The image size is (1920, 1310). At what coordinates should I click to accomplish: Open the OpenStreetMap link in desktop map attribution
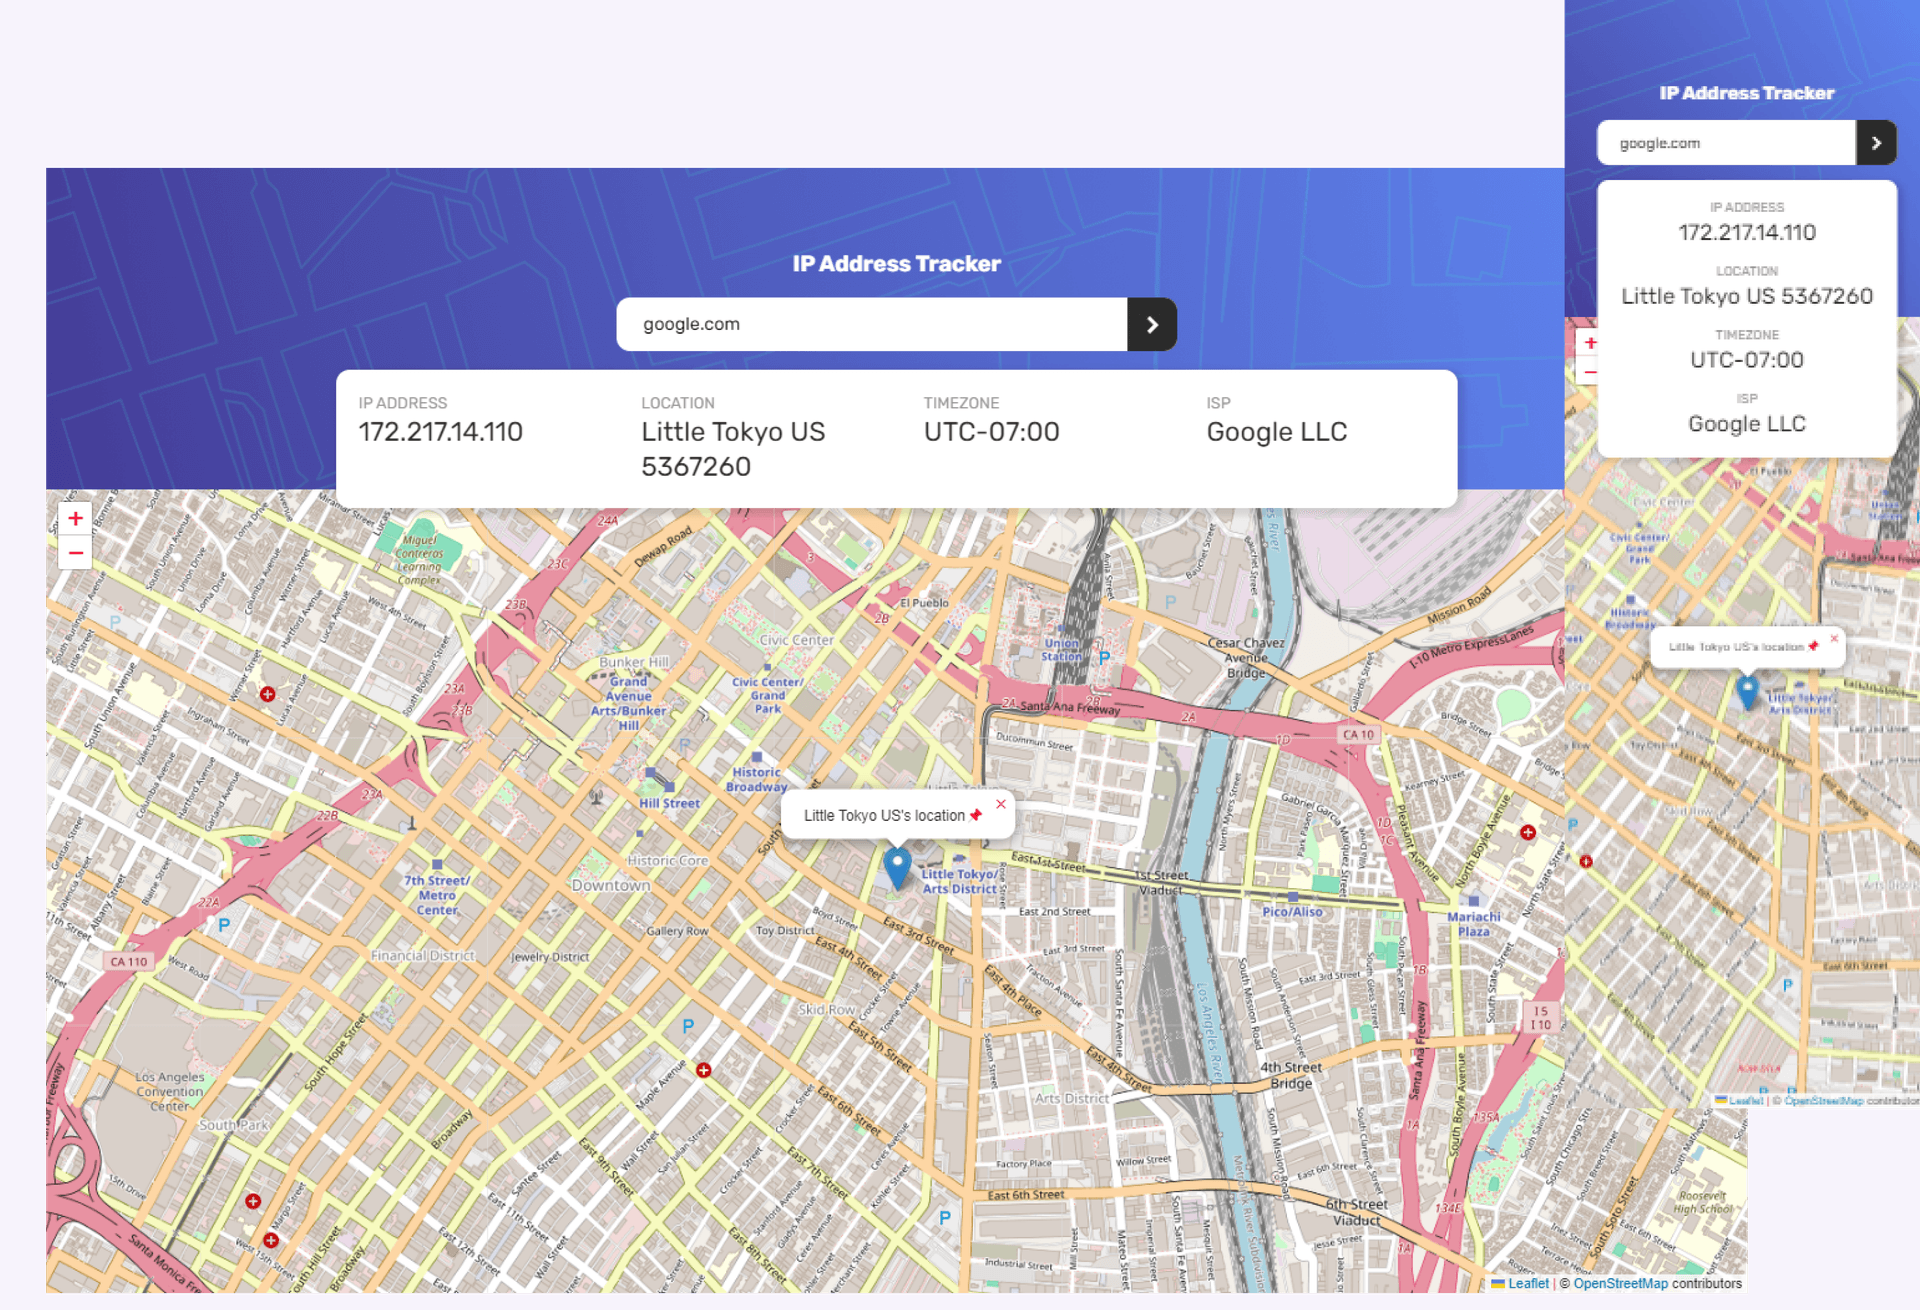(1620, 1283)
